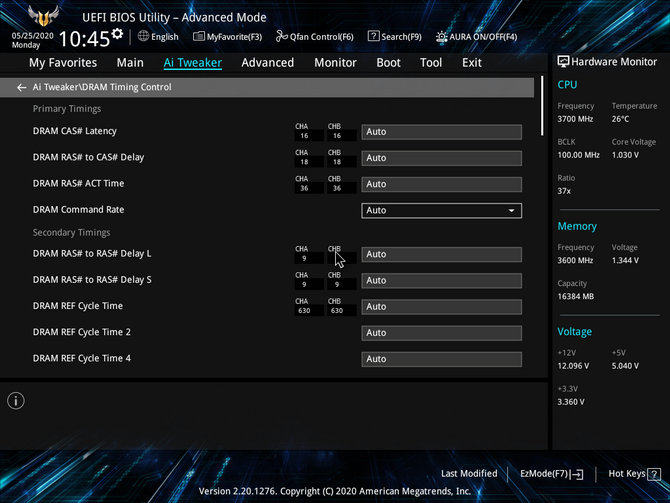
Task: Go to the Boot tab
Action: 388,62
